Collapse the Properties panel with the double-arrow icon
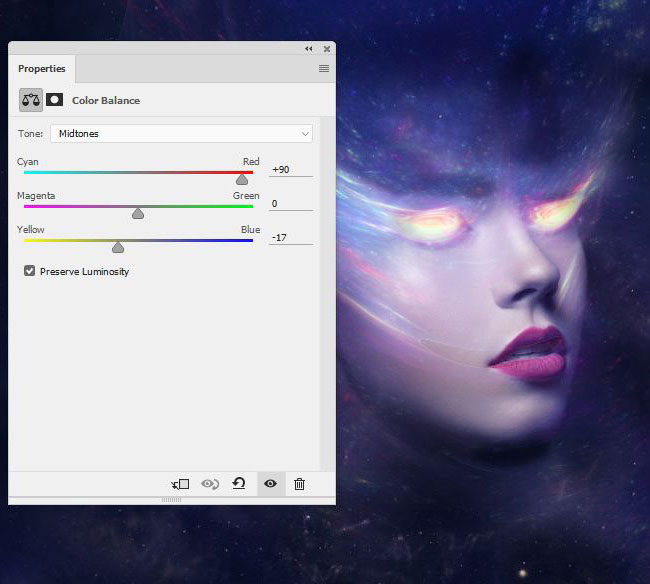The image size is (650, 584). [x=308, y=49]
